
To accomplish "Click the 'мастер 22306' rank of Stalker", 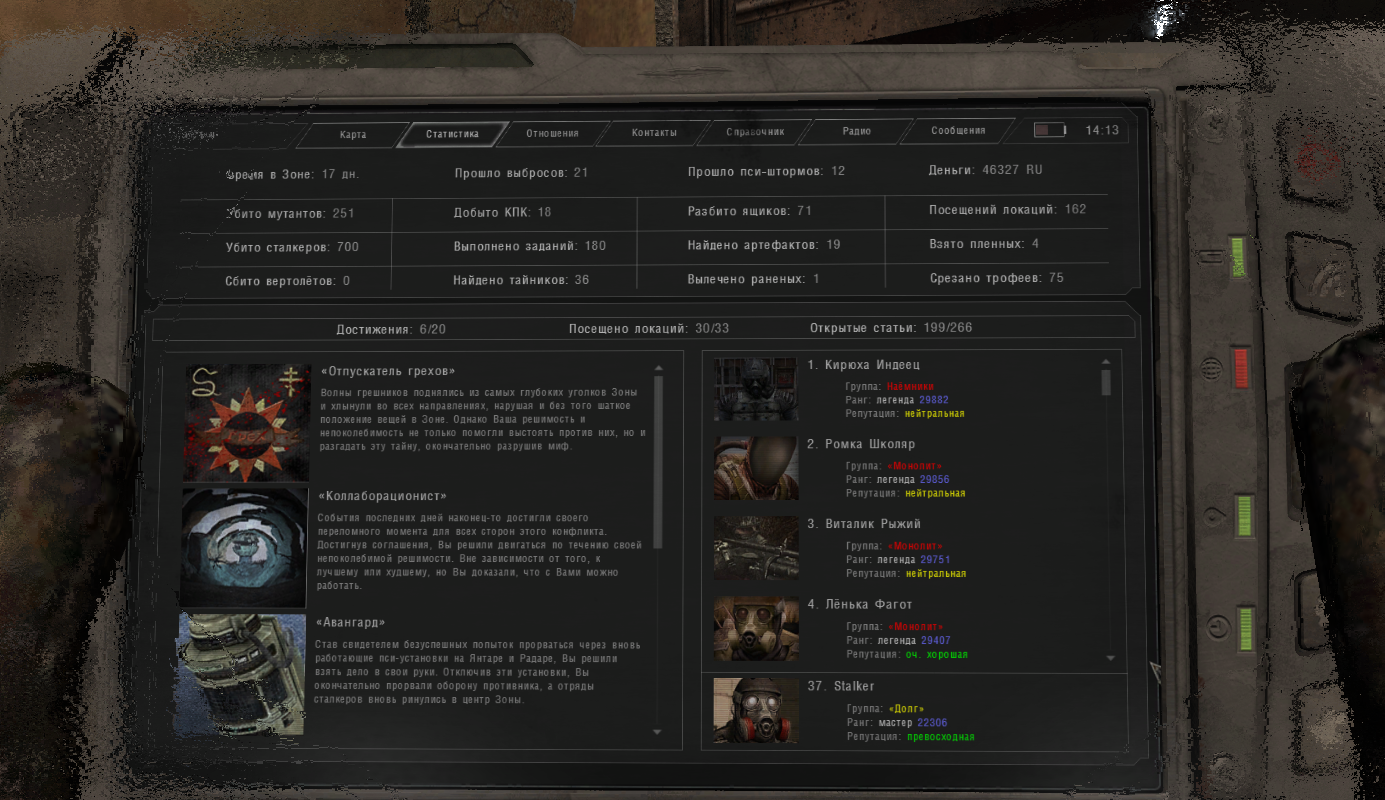I will tap(912, 723).
